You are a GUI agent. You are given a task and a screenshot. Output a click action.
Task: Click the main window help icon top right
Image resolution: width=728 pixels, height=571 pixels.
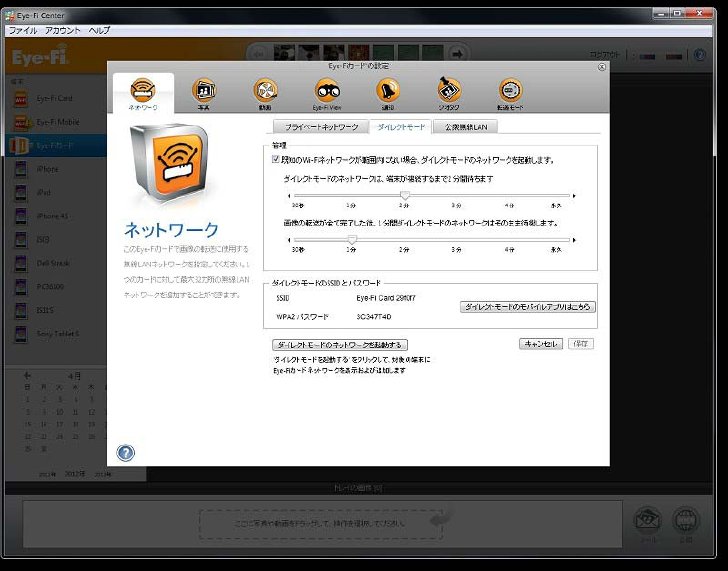click(x=700, y=55)
